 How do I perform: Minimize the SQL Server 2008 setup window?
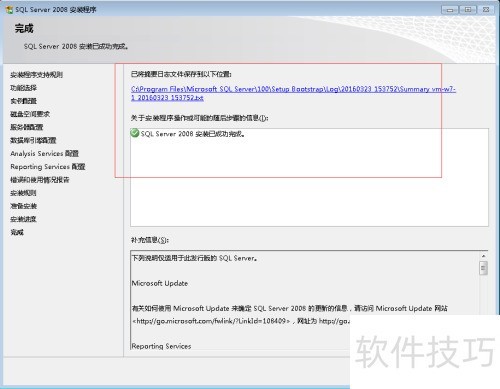click(450, 10)
